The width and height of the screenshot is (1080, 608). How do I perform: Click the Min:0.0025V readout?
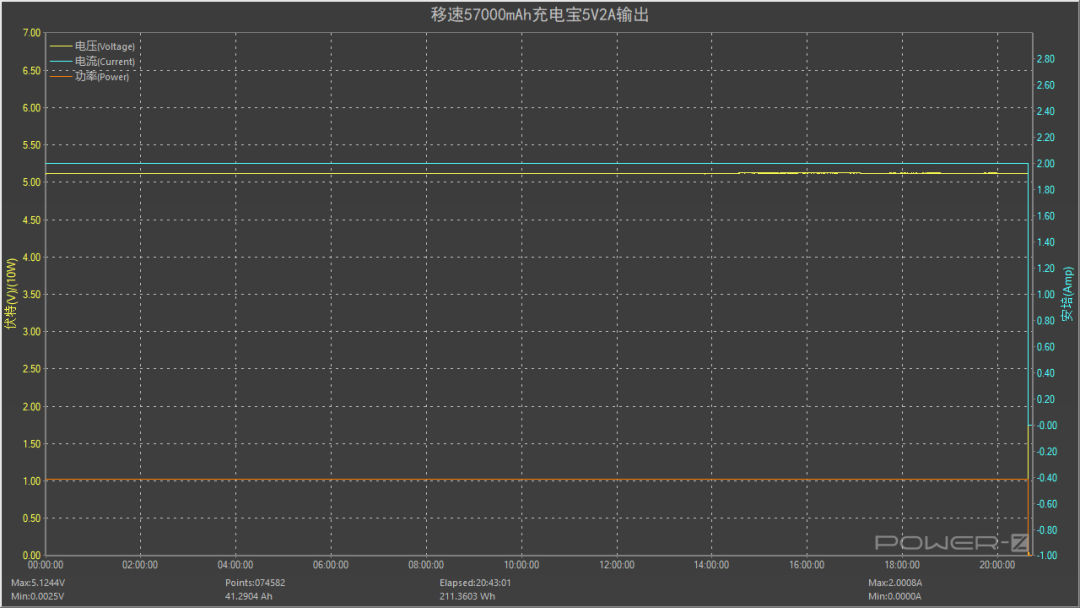pyautogui.click(x=37, y=596)
